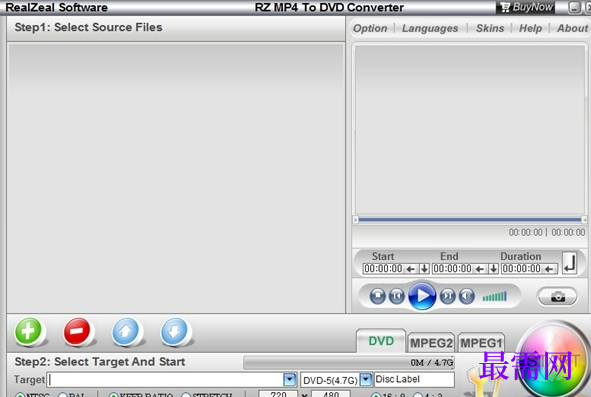This screenshot has width=591, height=397.
Task: Minimize the converter window
Action: click(x=574, y=7)
